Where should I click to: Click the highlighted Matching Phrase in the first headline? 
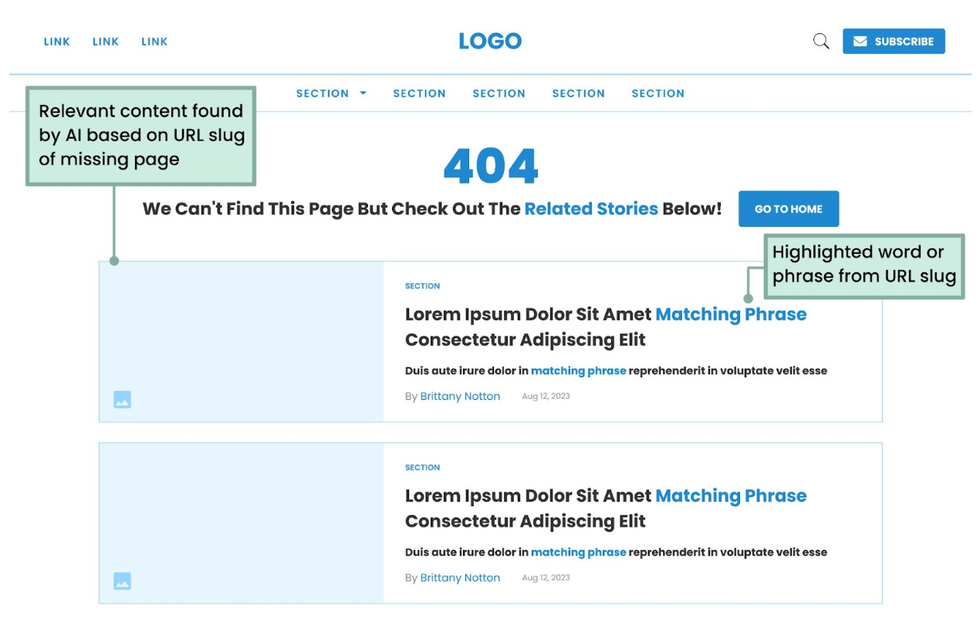[731, 314]
